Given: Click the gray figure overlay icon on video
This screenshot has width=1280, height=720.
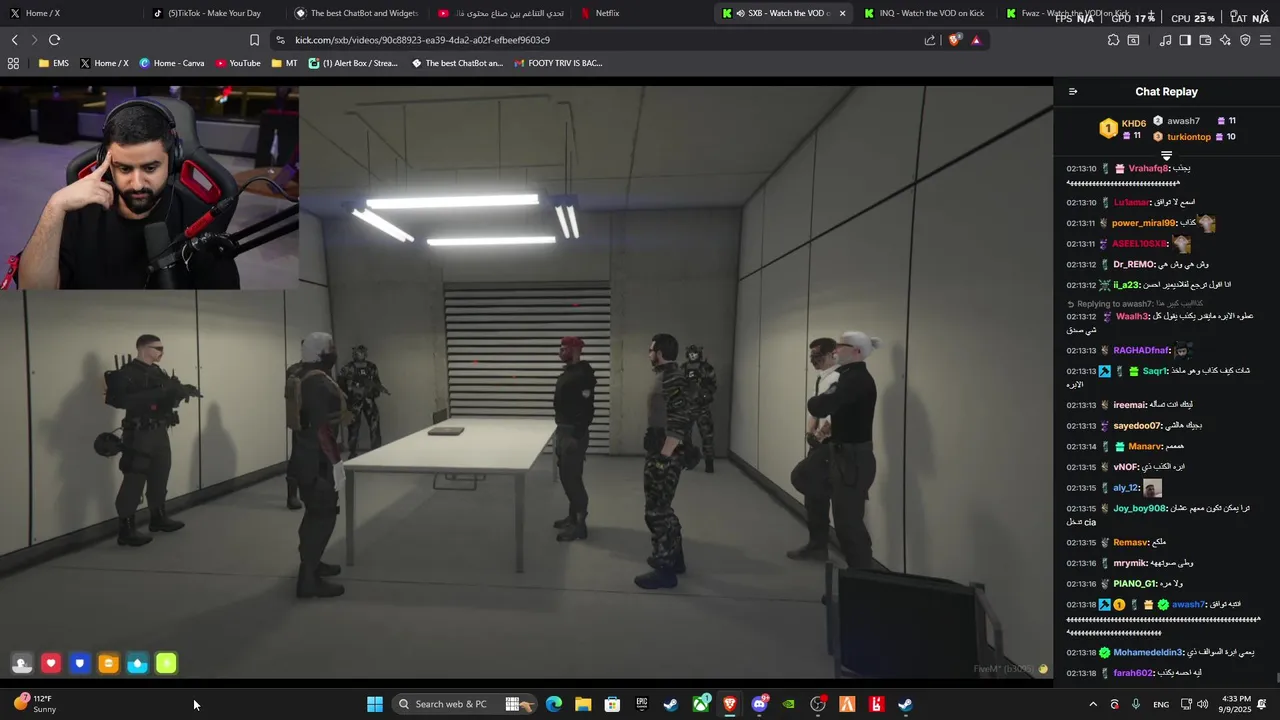Looking at the screenshot, I should point(22,663).
